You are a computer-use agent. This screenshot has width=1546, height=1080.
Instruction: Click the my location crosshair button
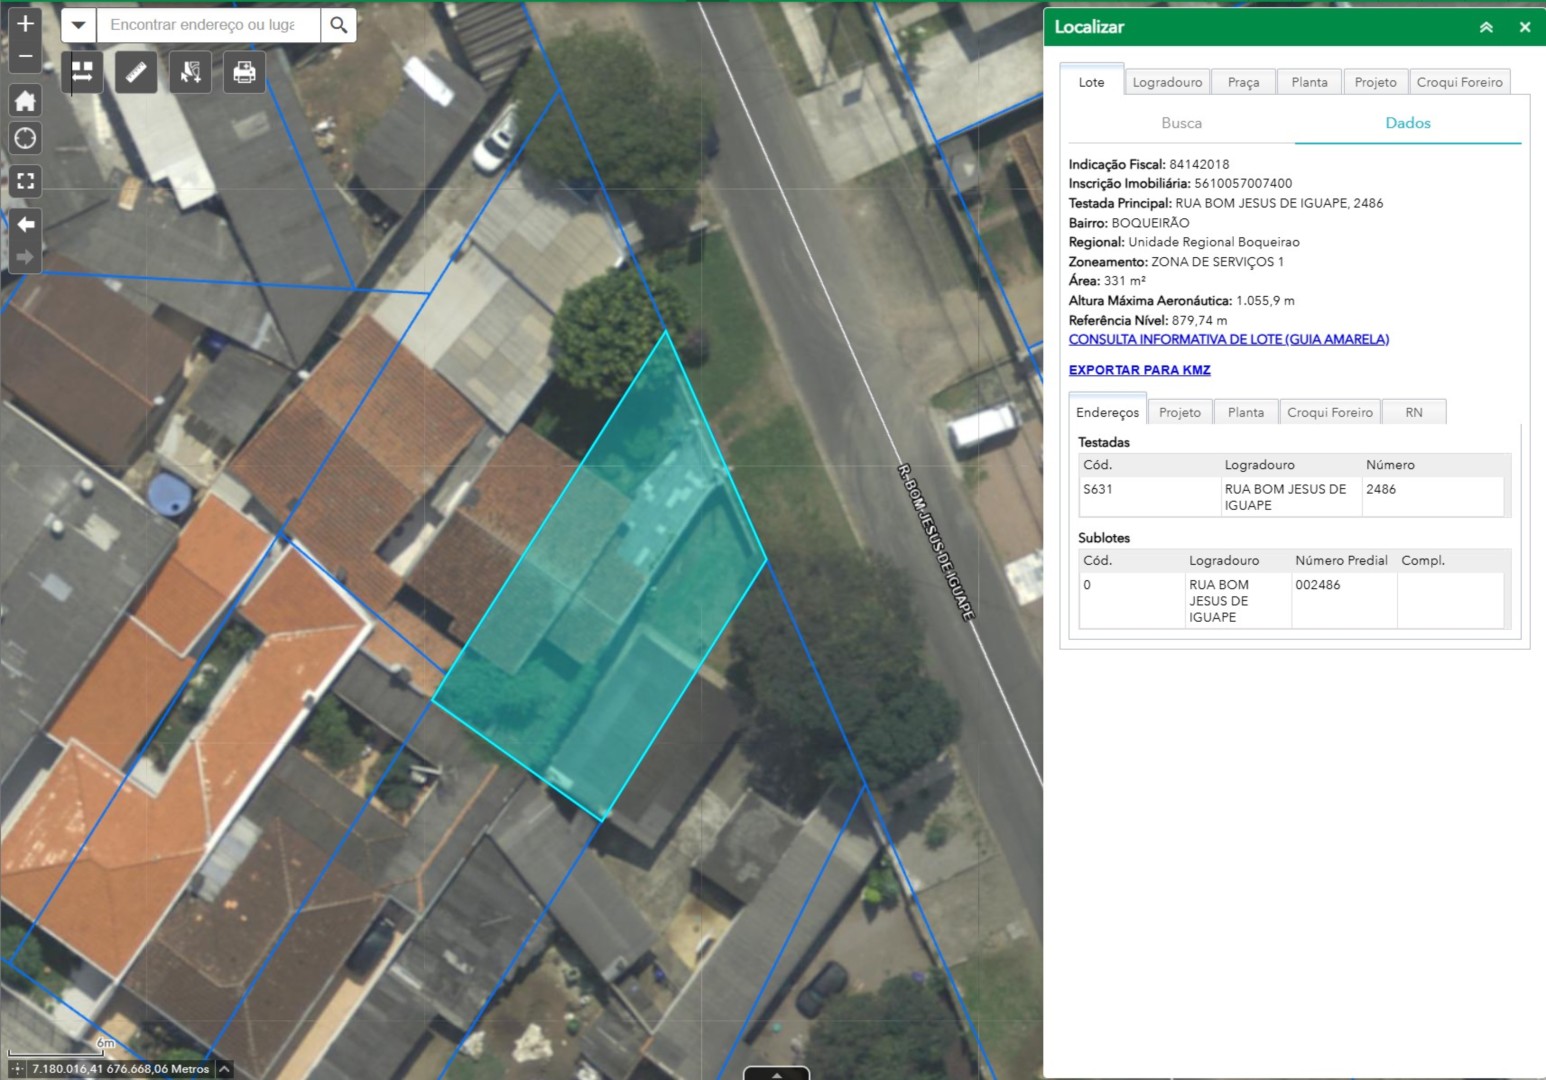click(x=25, y=138)
